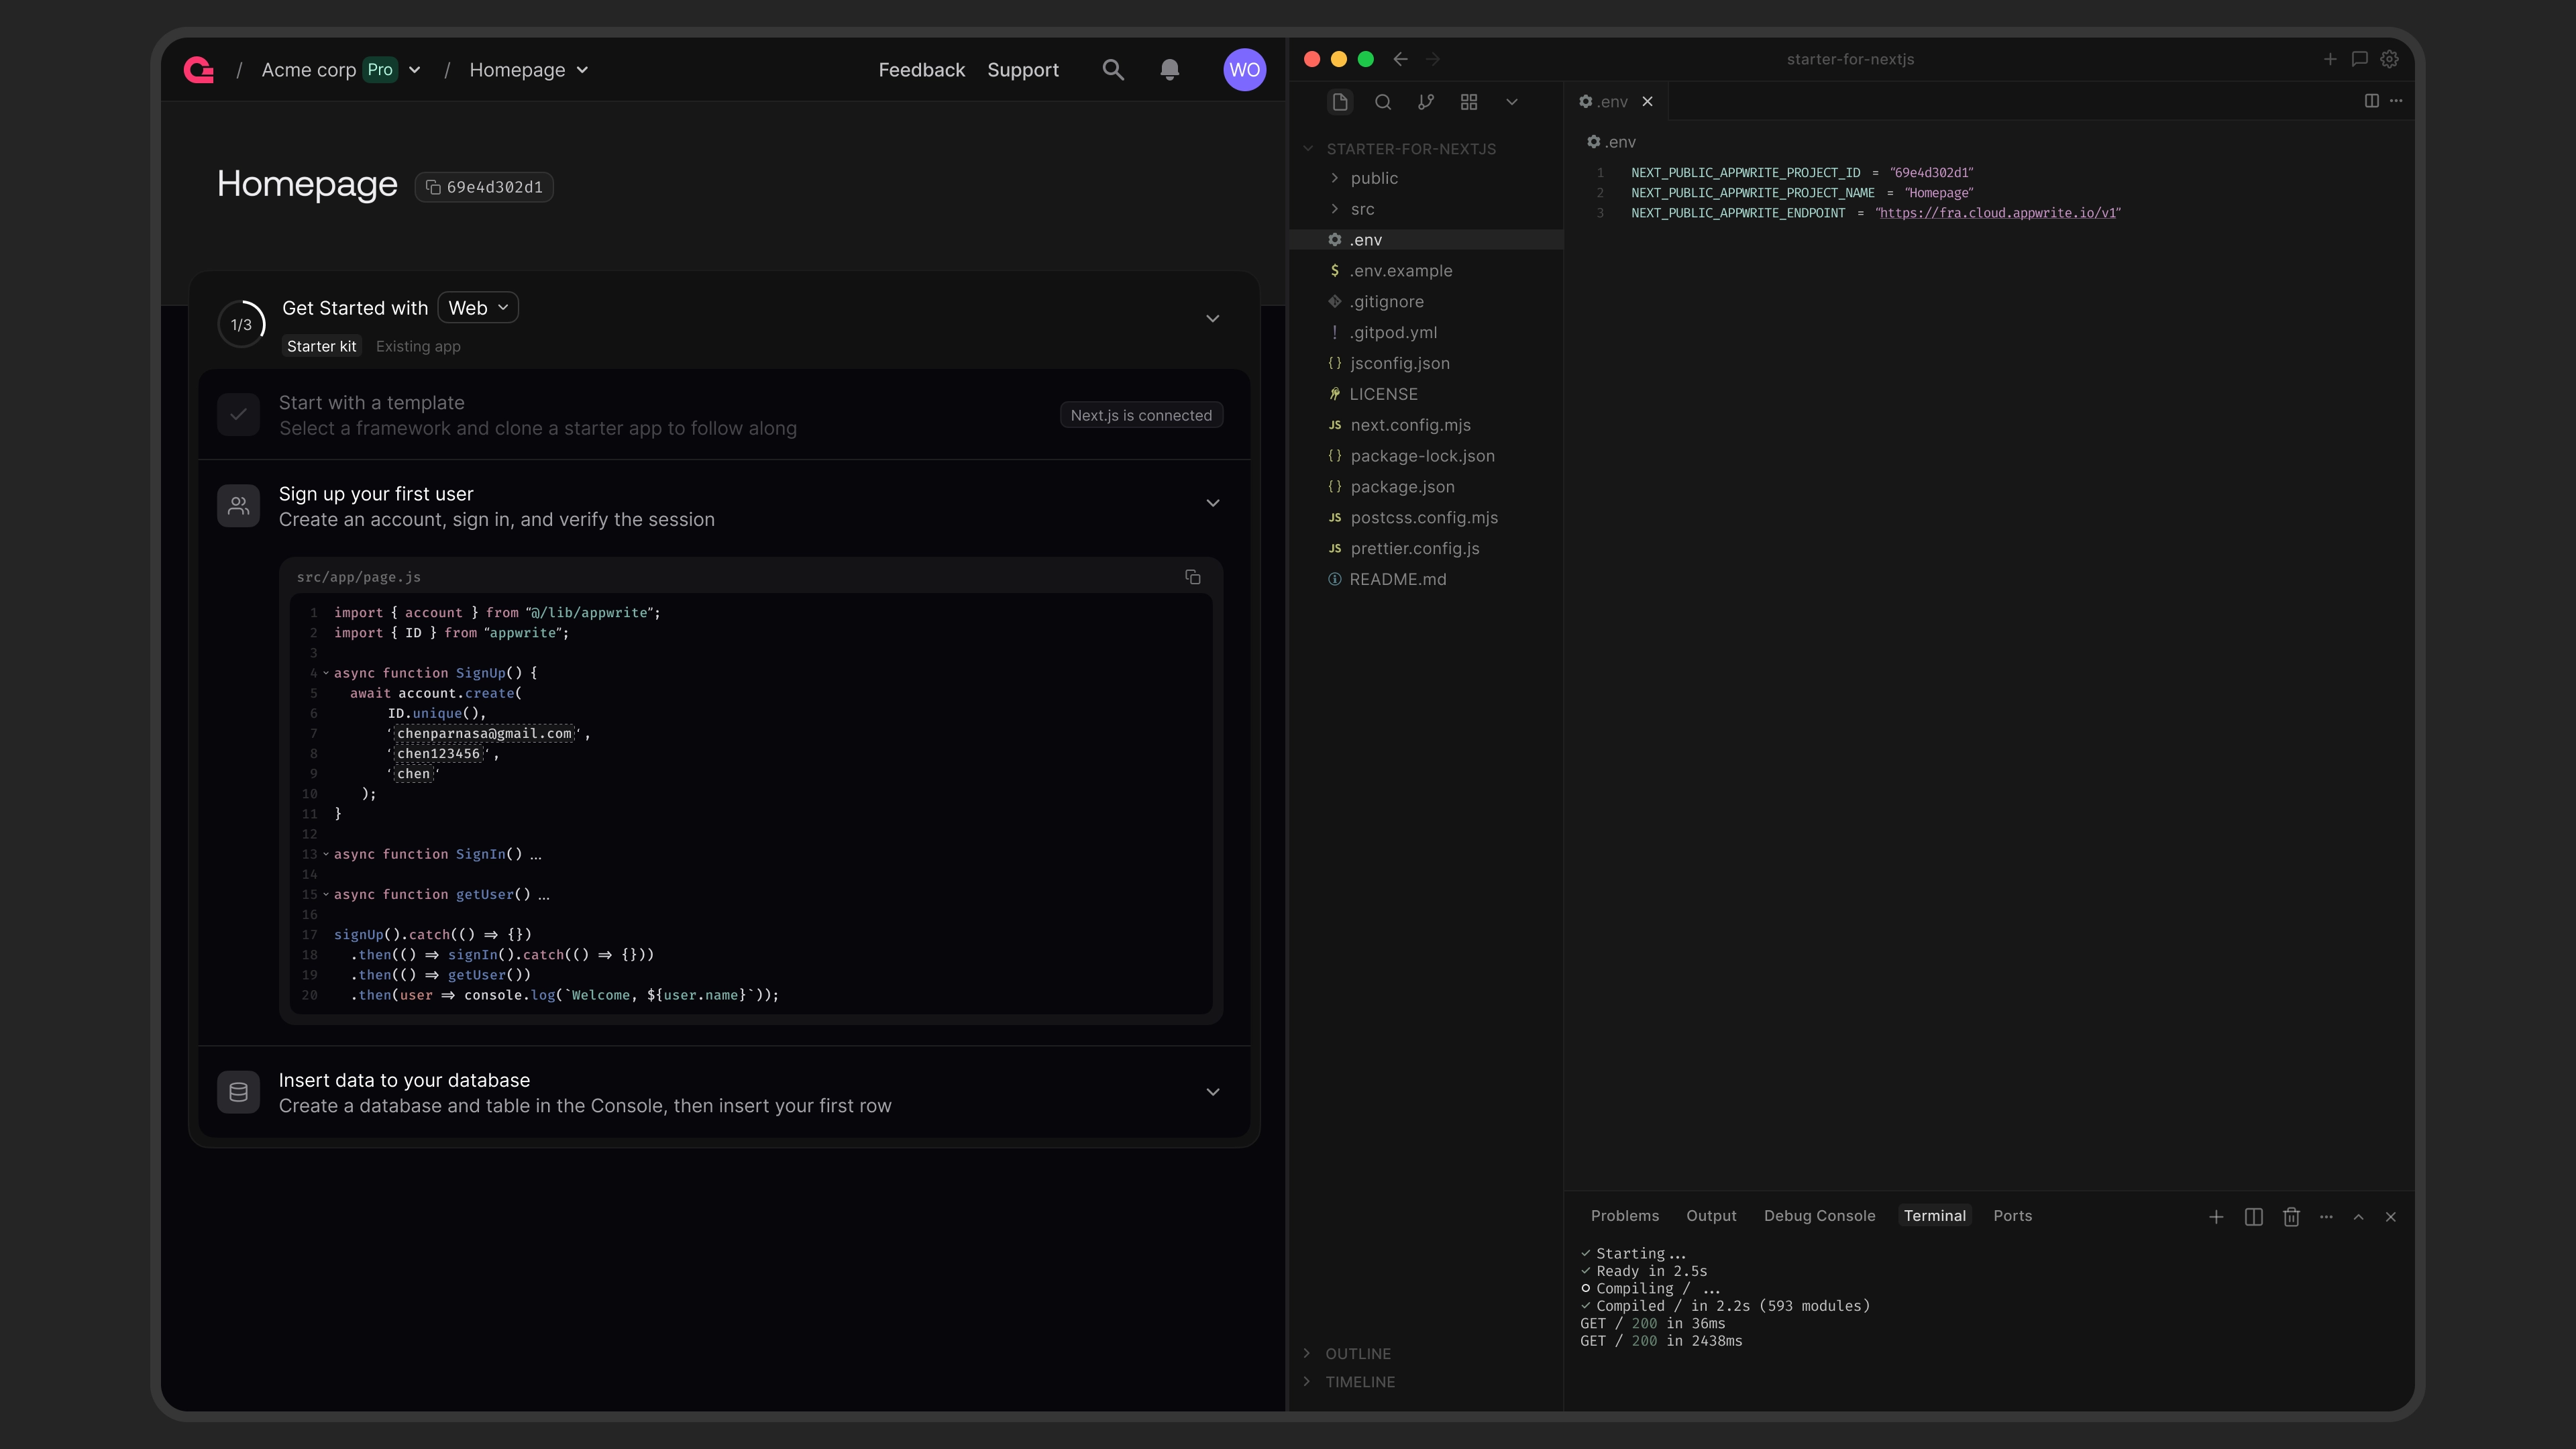Collapse the Get Started card chevron

(x=1213, y=319)
